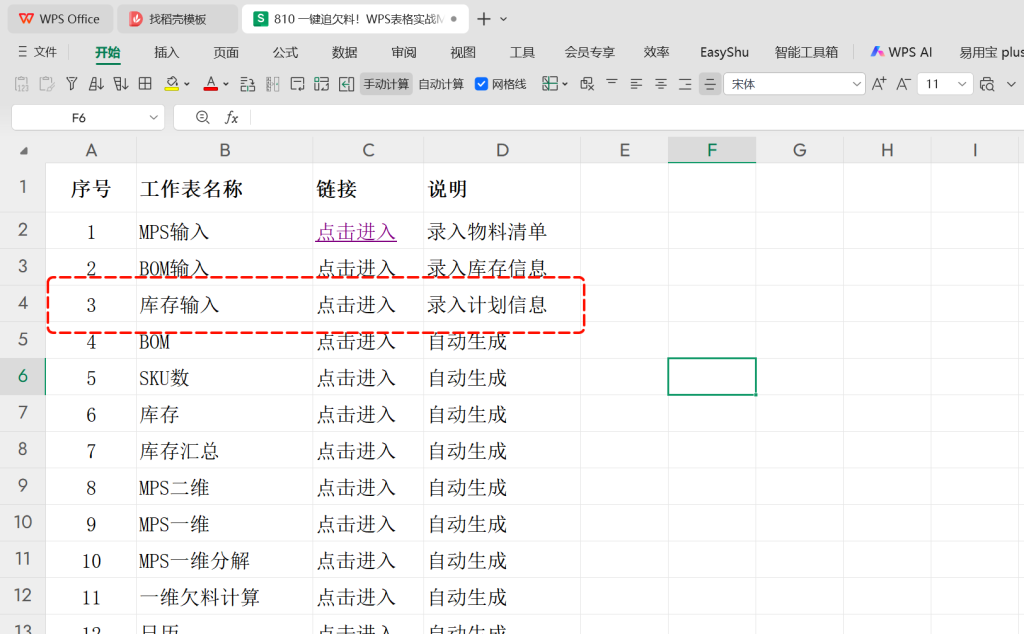The image size is (1024, 634).
Task: Open the font color dropdown arrow
Action: (226, 84)
